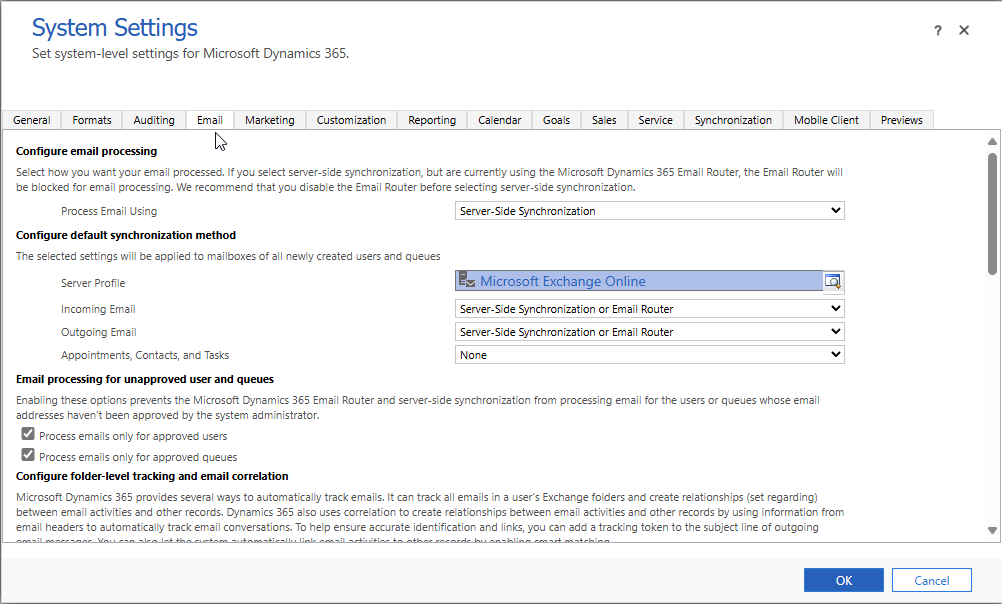Open the Mobile Client tab

coord(826,120)
